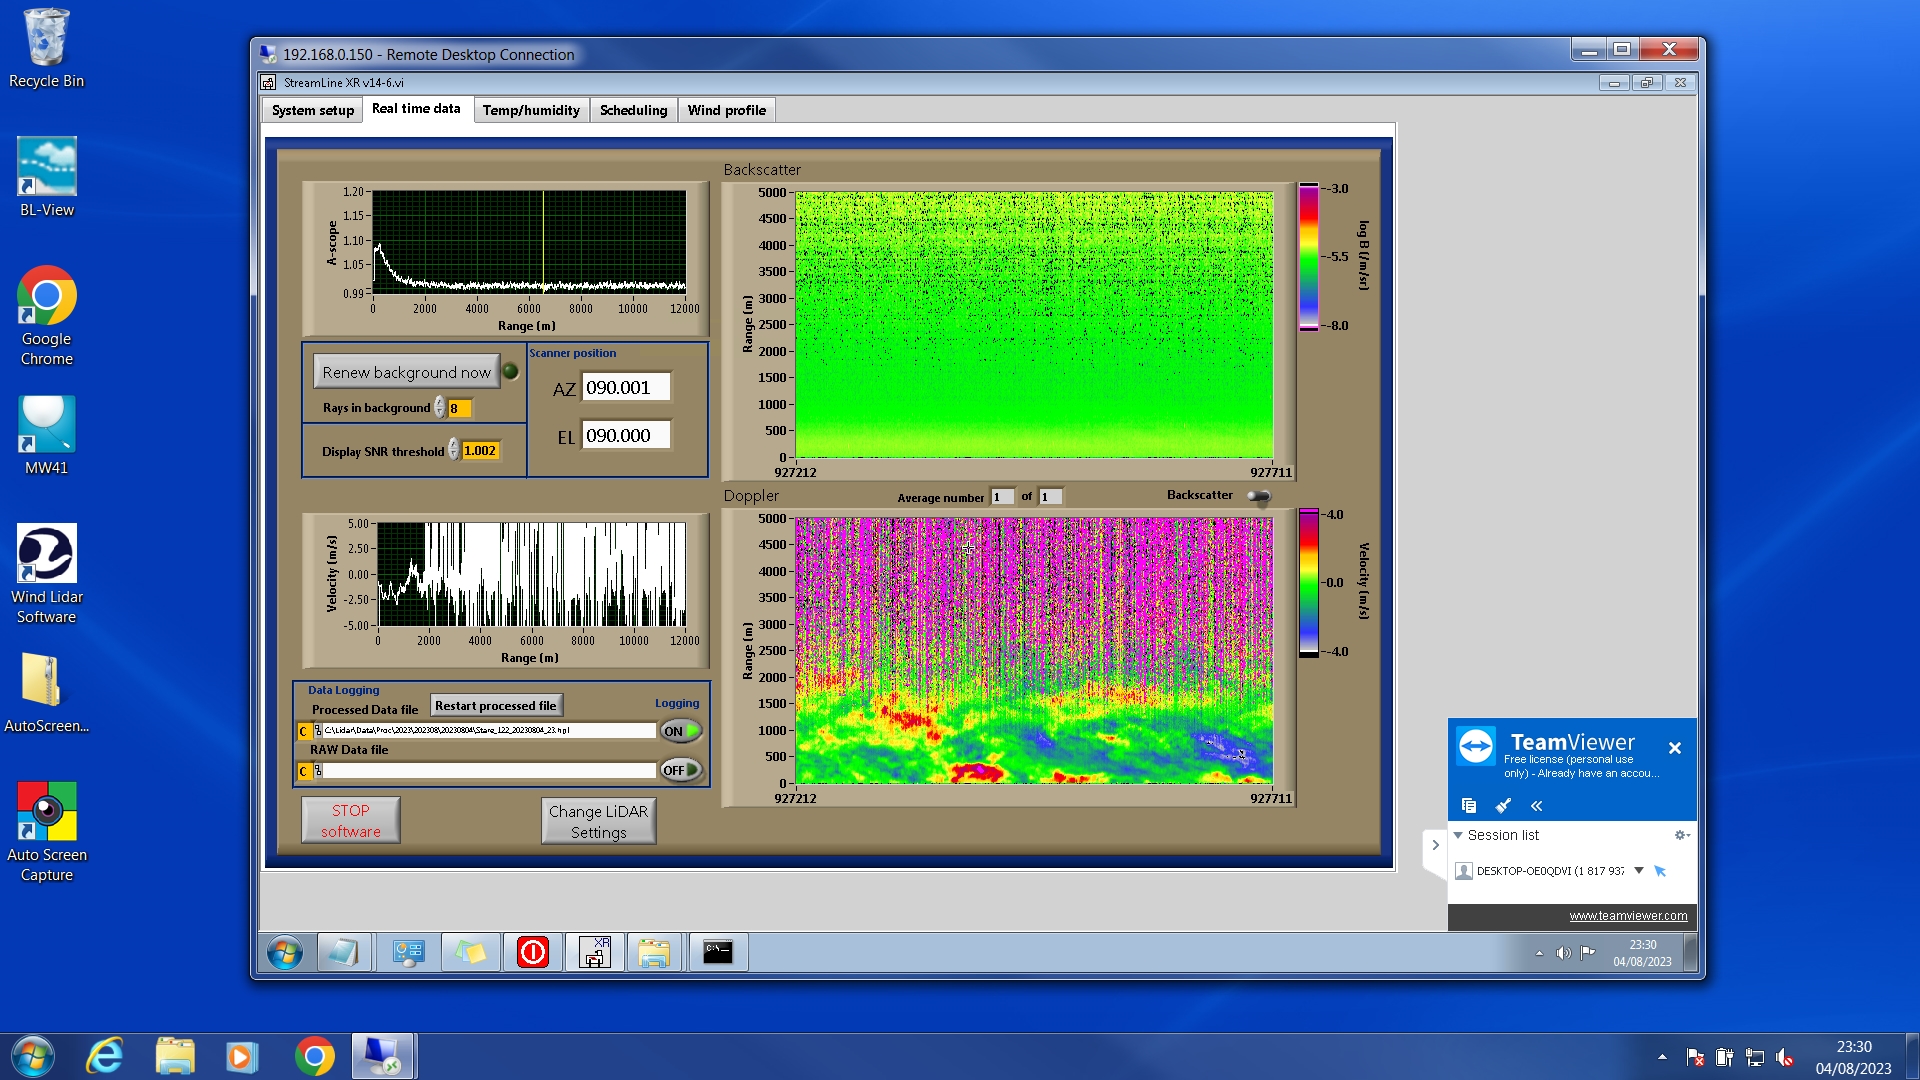Click the red power icon in remote taskbar

tap(532, 952)
